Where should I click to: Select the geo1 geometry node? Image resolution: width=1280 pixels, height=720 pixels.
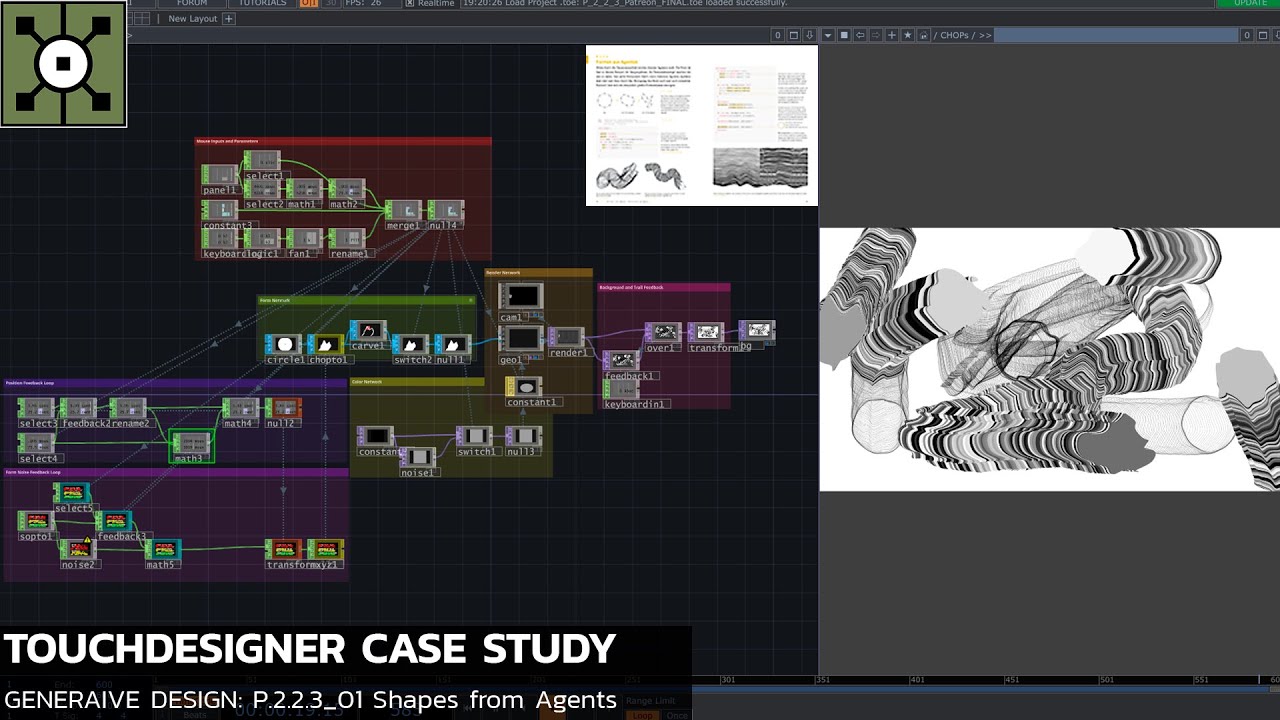pos(521,340)
